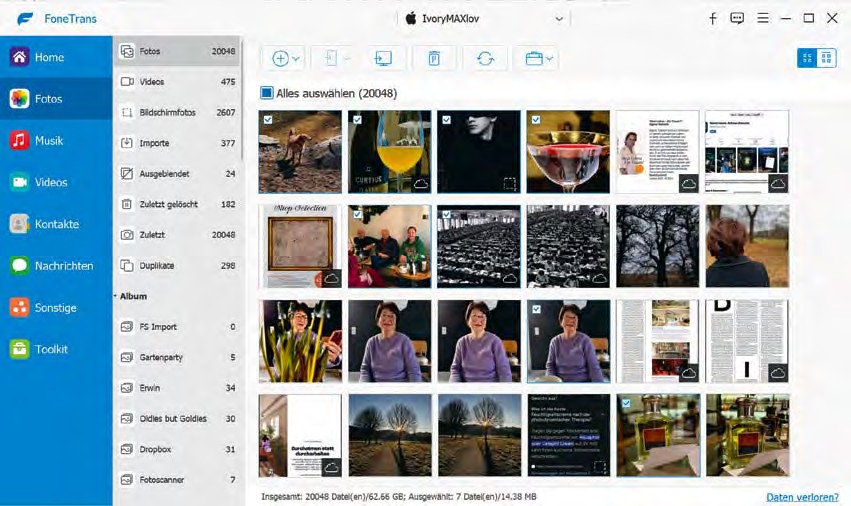Open the toolbox briefcase icon

click(x=534, y=59)
